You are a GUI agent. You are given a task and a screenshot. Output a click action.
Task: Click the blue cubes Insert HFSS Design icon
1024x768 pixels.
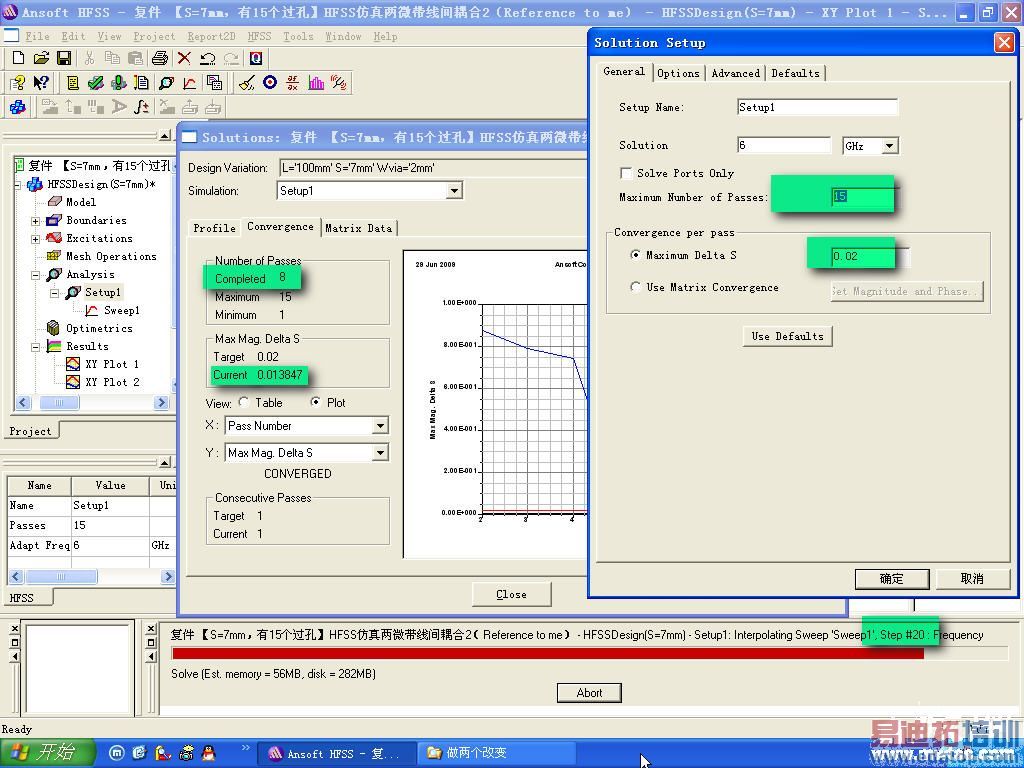coord(18,106)
